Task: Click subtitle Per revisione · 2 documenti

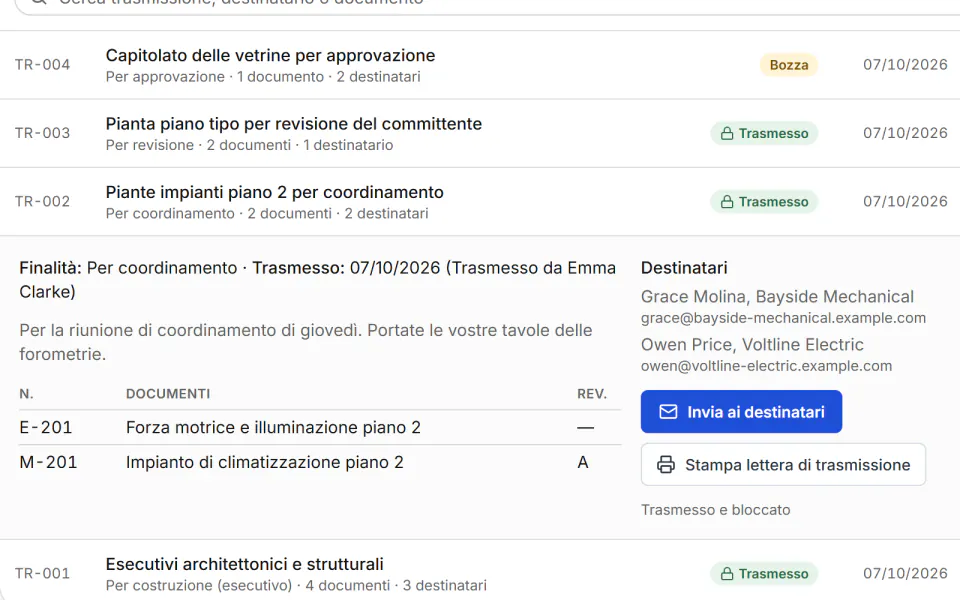Action: click(x=249, y=146)
